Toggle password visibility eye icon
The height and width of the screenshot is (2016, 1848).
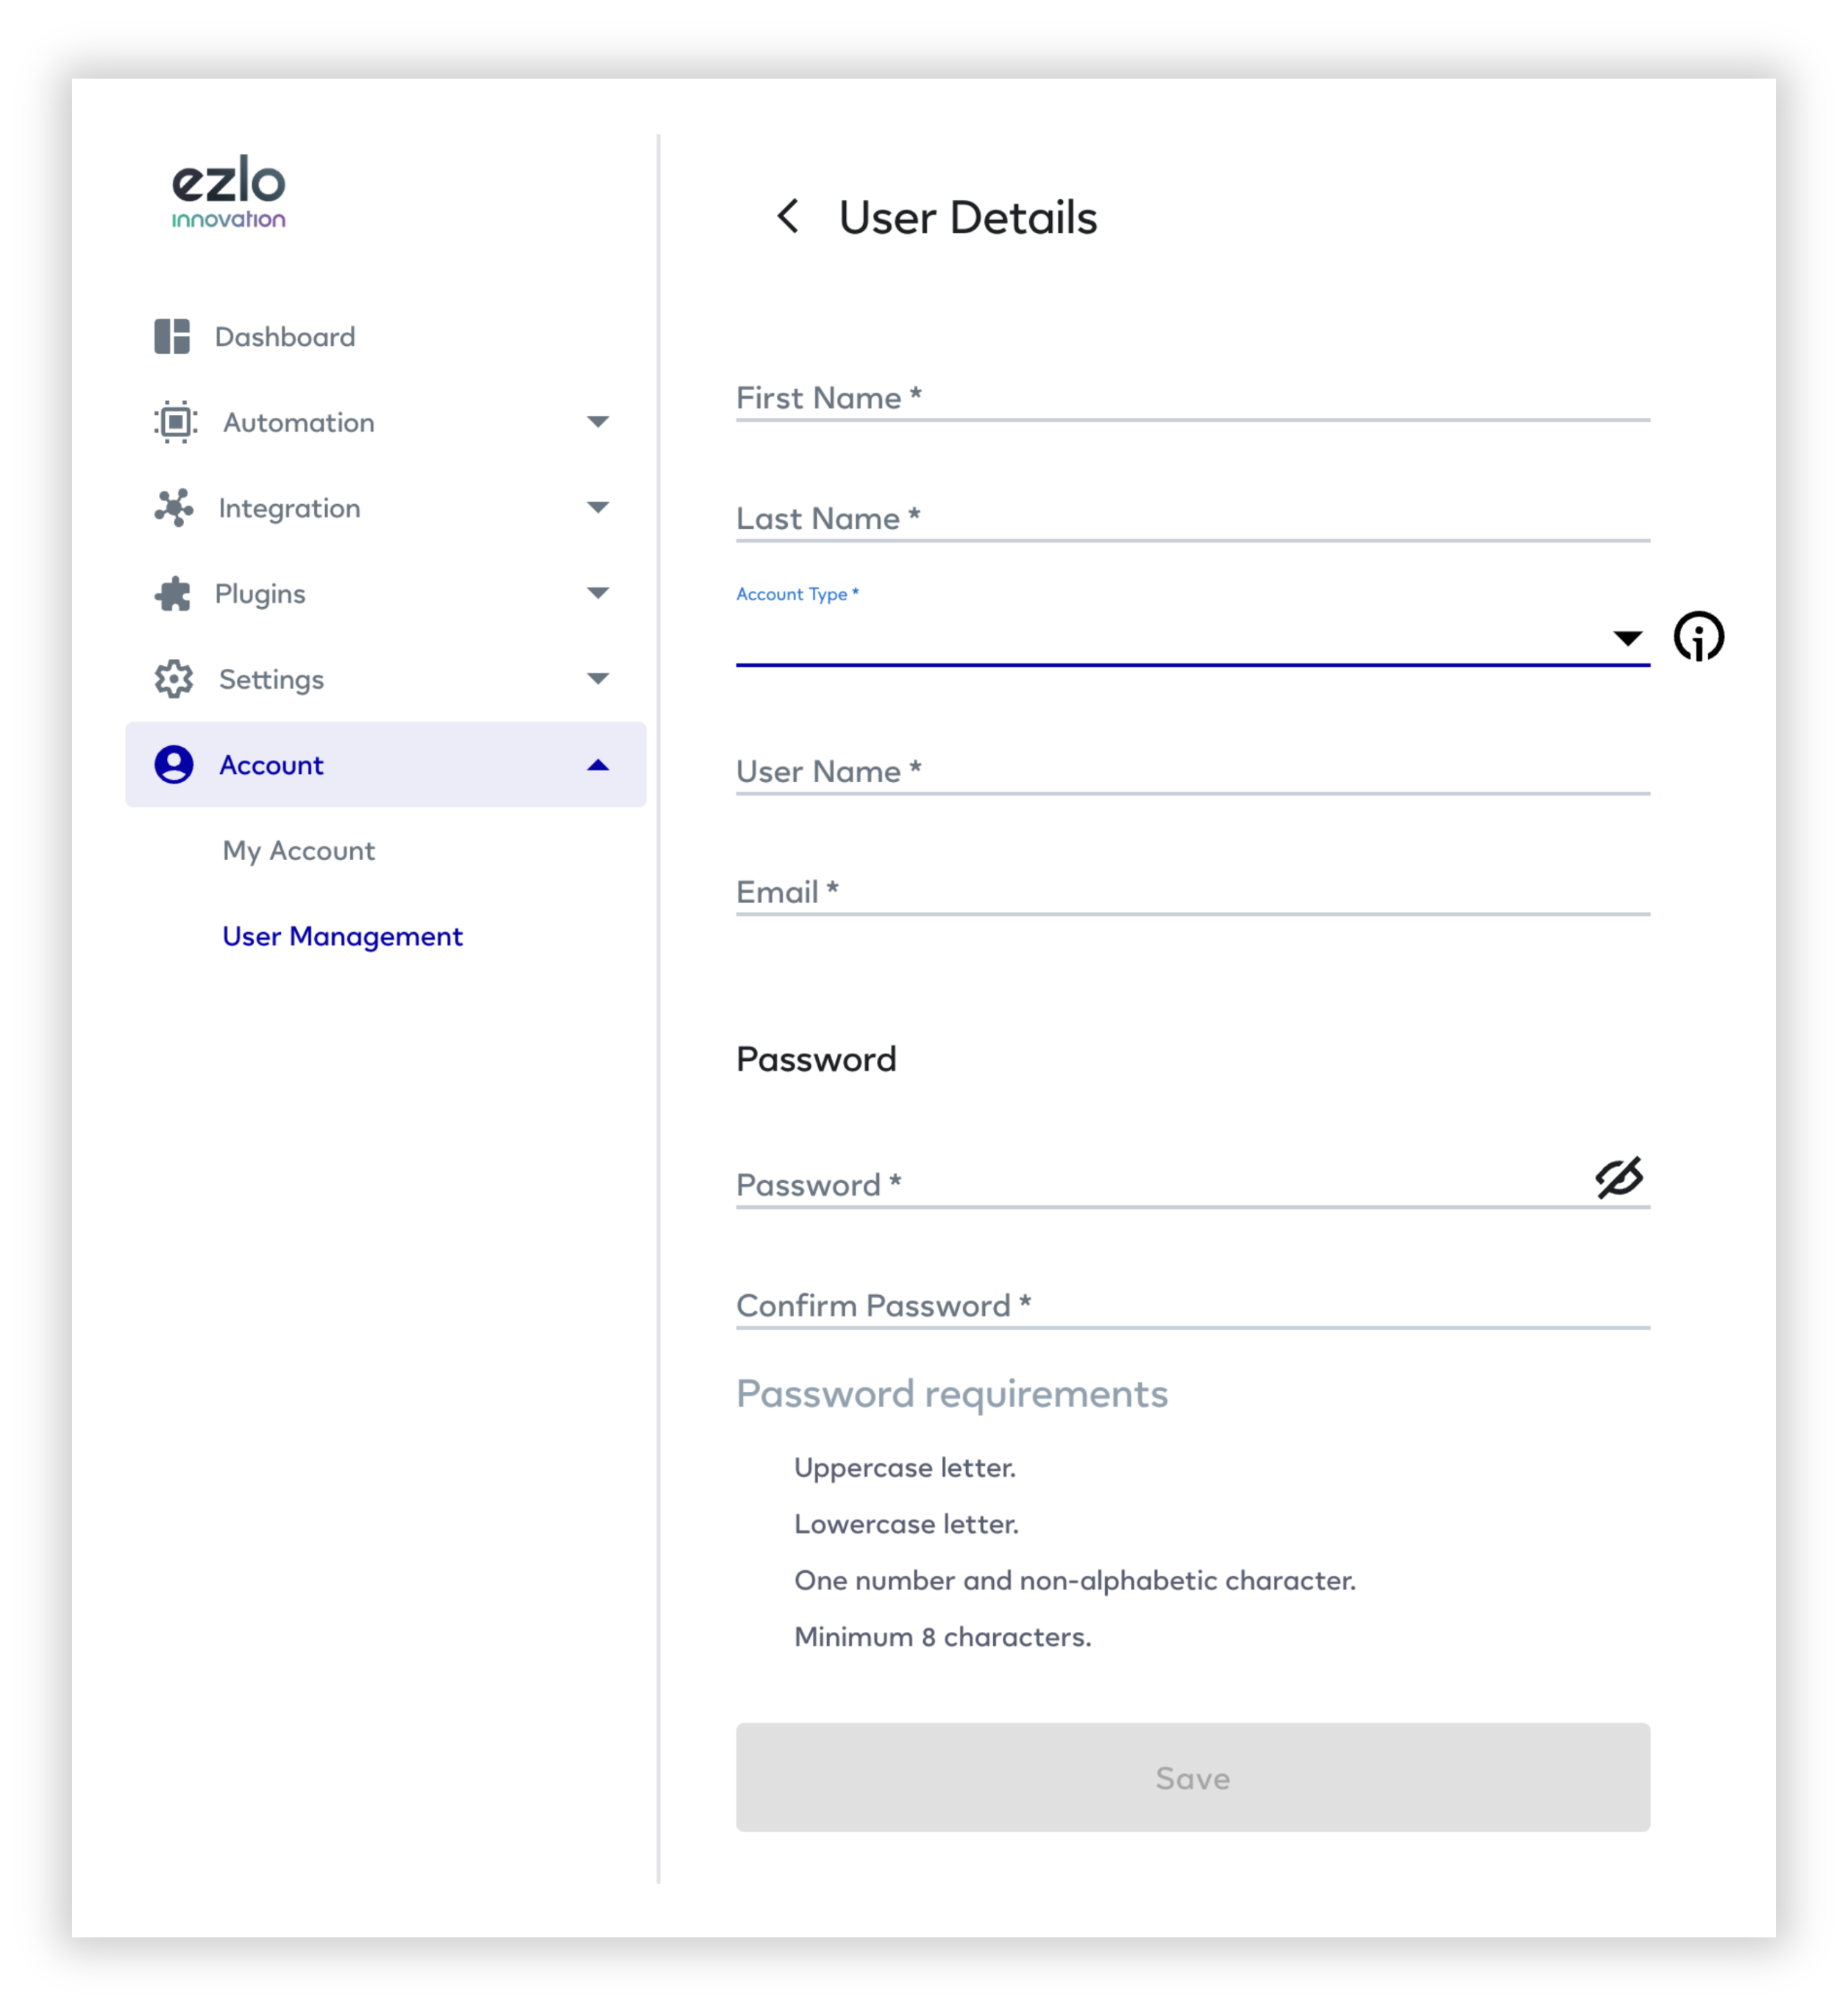(1619, 1177)
